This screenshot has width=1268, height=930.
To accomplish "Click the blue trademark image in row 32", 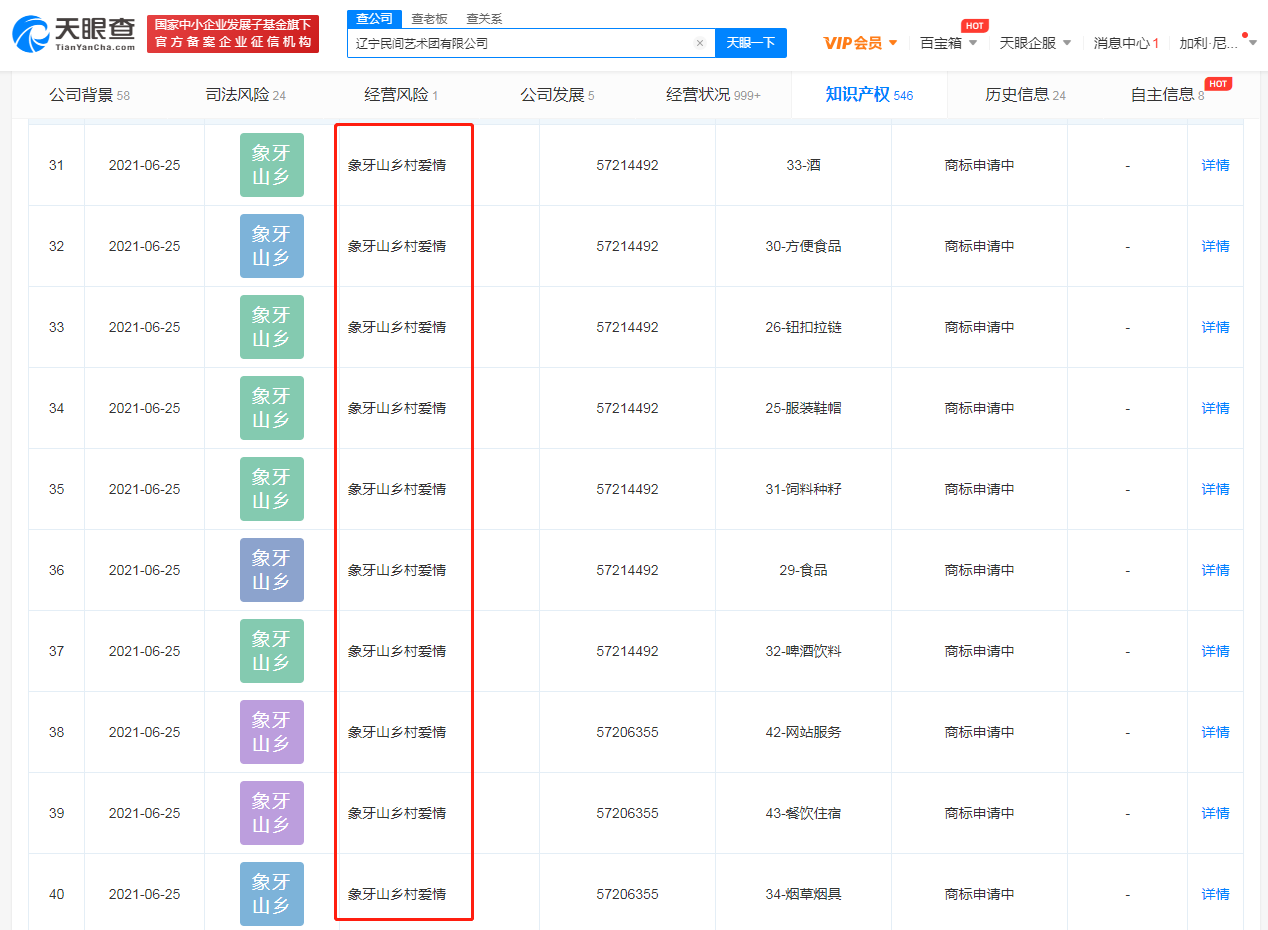I will tap(271, 246).
